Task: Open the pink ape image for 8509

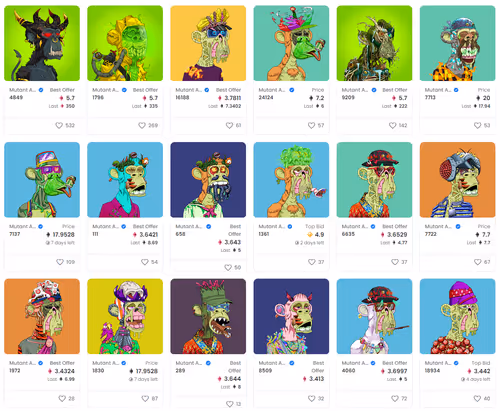Action: pyautogui.click(x=291, y=316)
